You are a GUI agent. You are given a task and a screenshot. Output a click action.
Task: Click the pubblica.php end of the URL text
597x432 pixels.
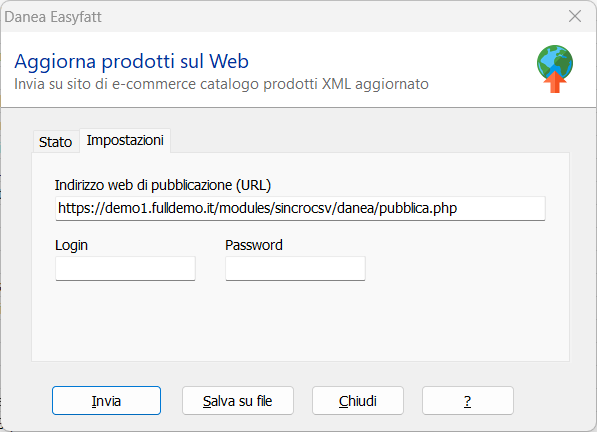point(418,208)
